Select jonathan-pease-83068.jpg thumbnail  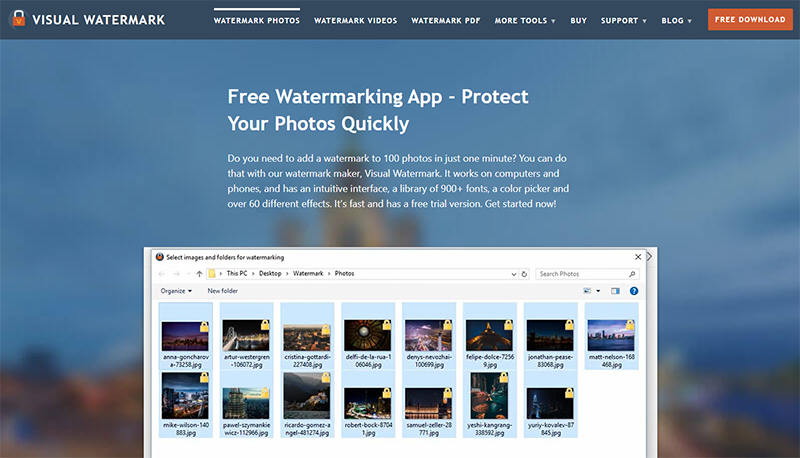coord(551,336)
